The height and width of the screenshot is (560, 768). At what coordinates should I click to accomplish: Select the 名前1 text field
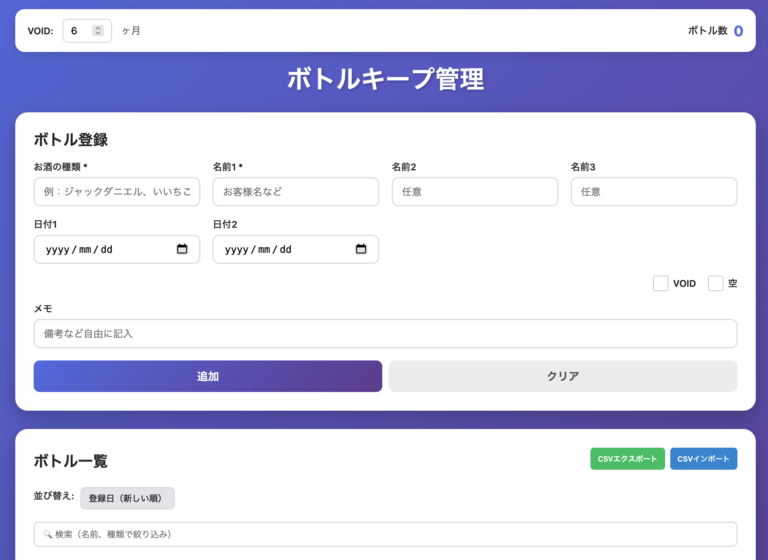pos(296,192)
